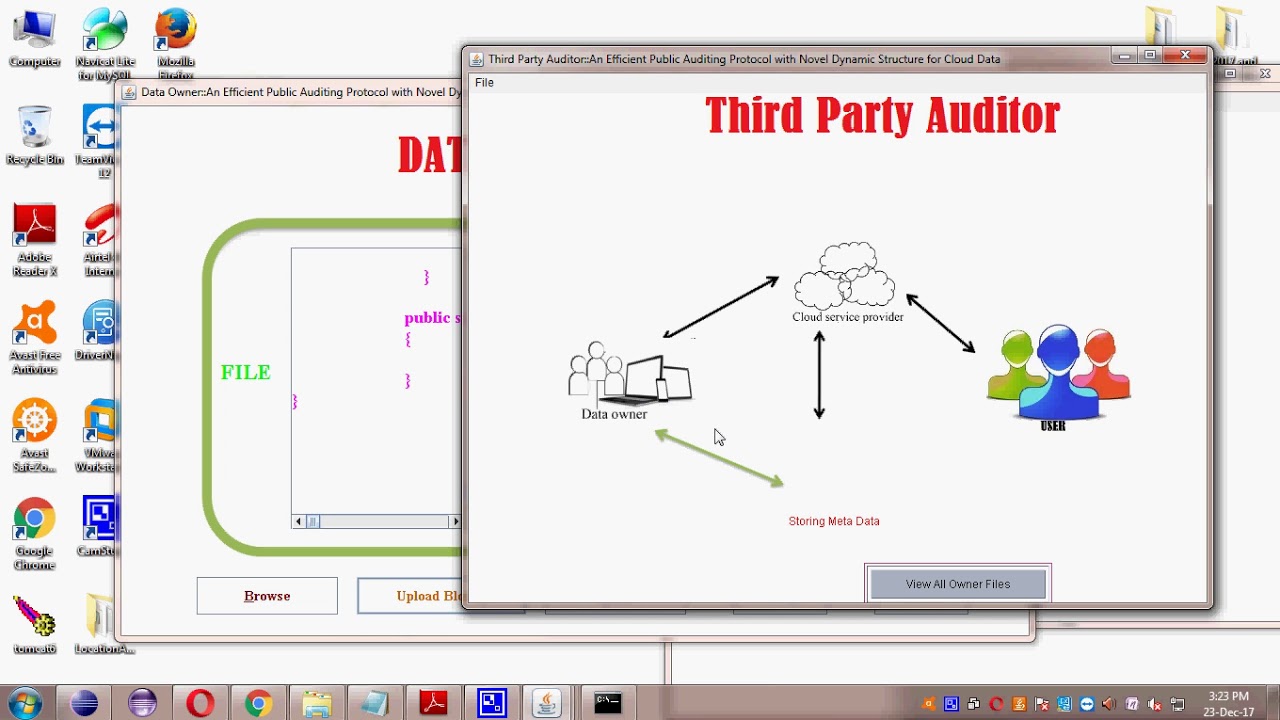Image resolution: width=1280 pixels, height=720 pixels.
Task: Click right arrow of Data Owner file scrollbar
Action: (x=455, y=521)
